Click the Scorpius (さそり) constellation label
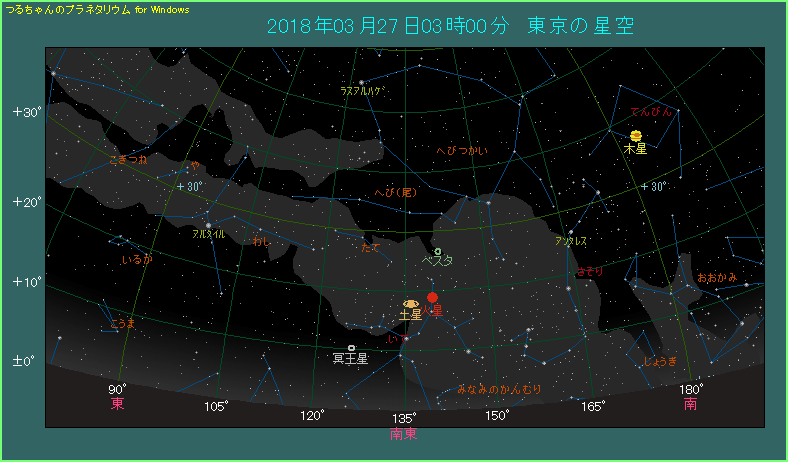This screenshot has width=788, height=462. [590, 271]
